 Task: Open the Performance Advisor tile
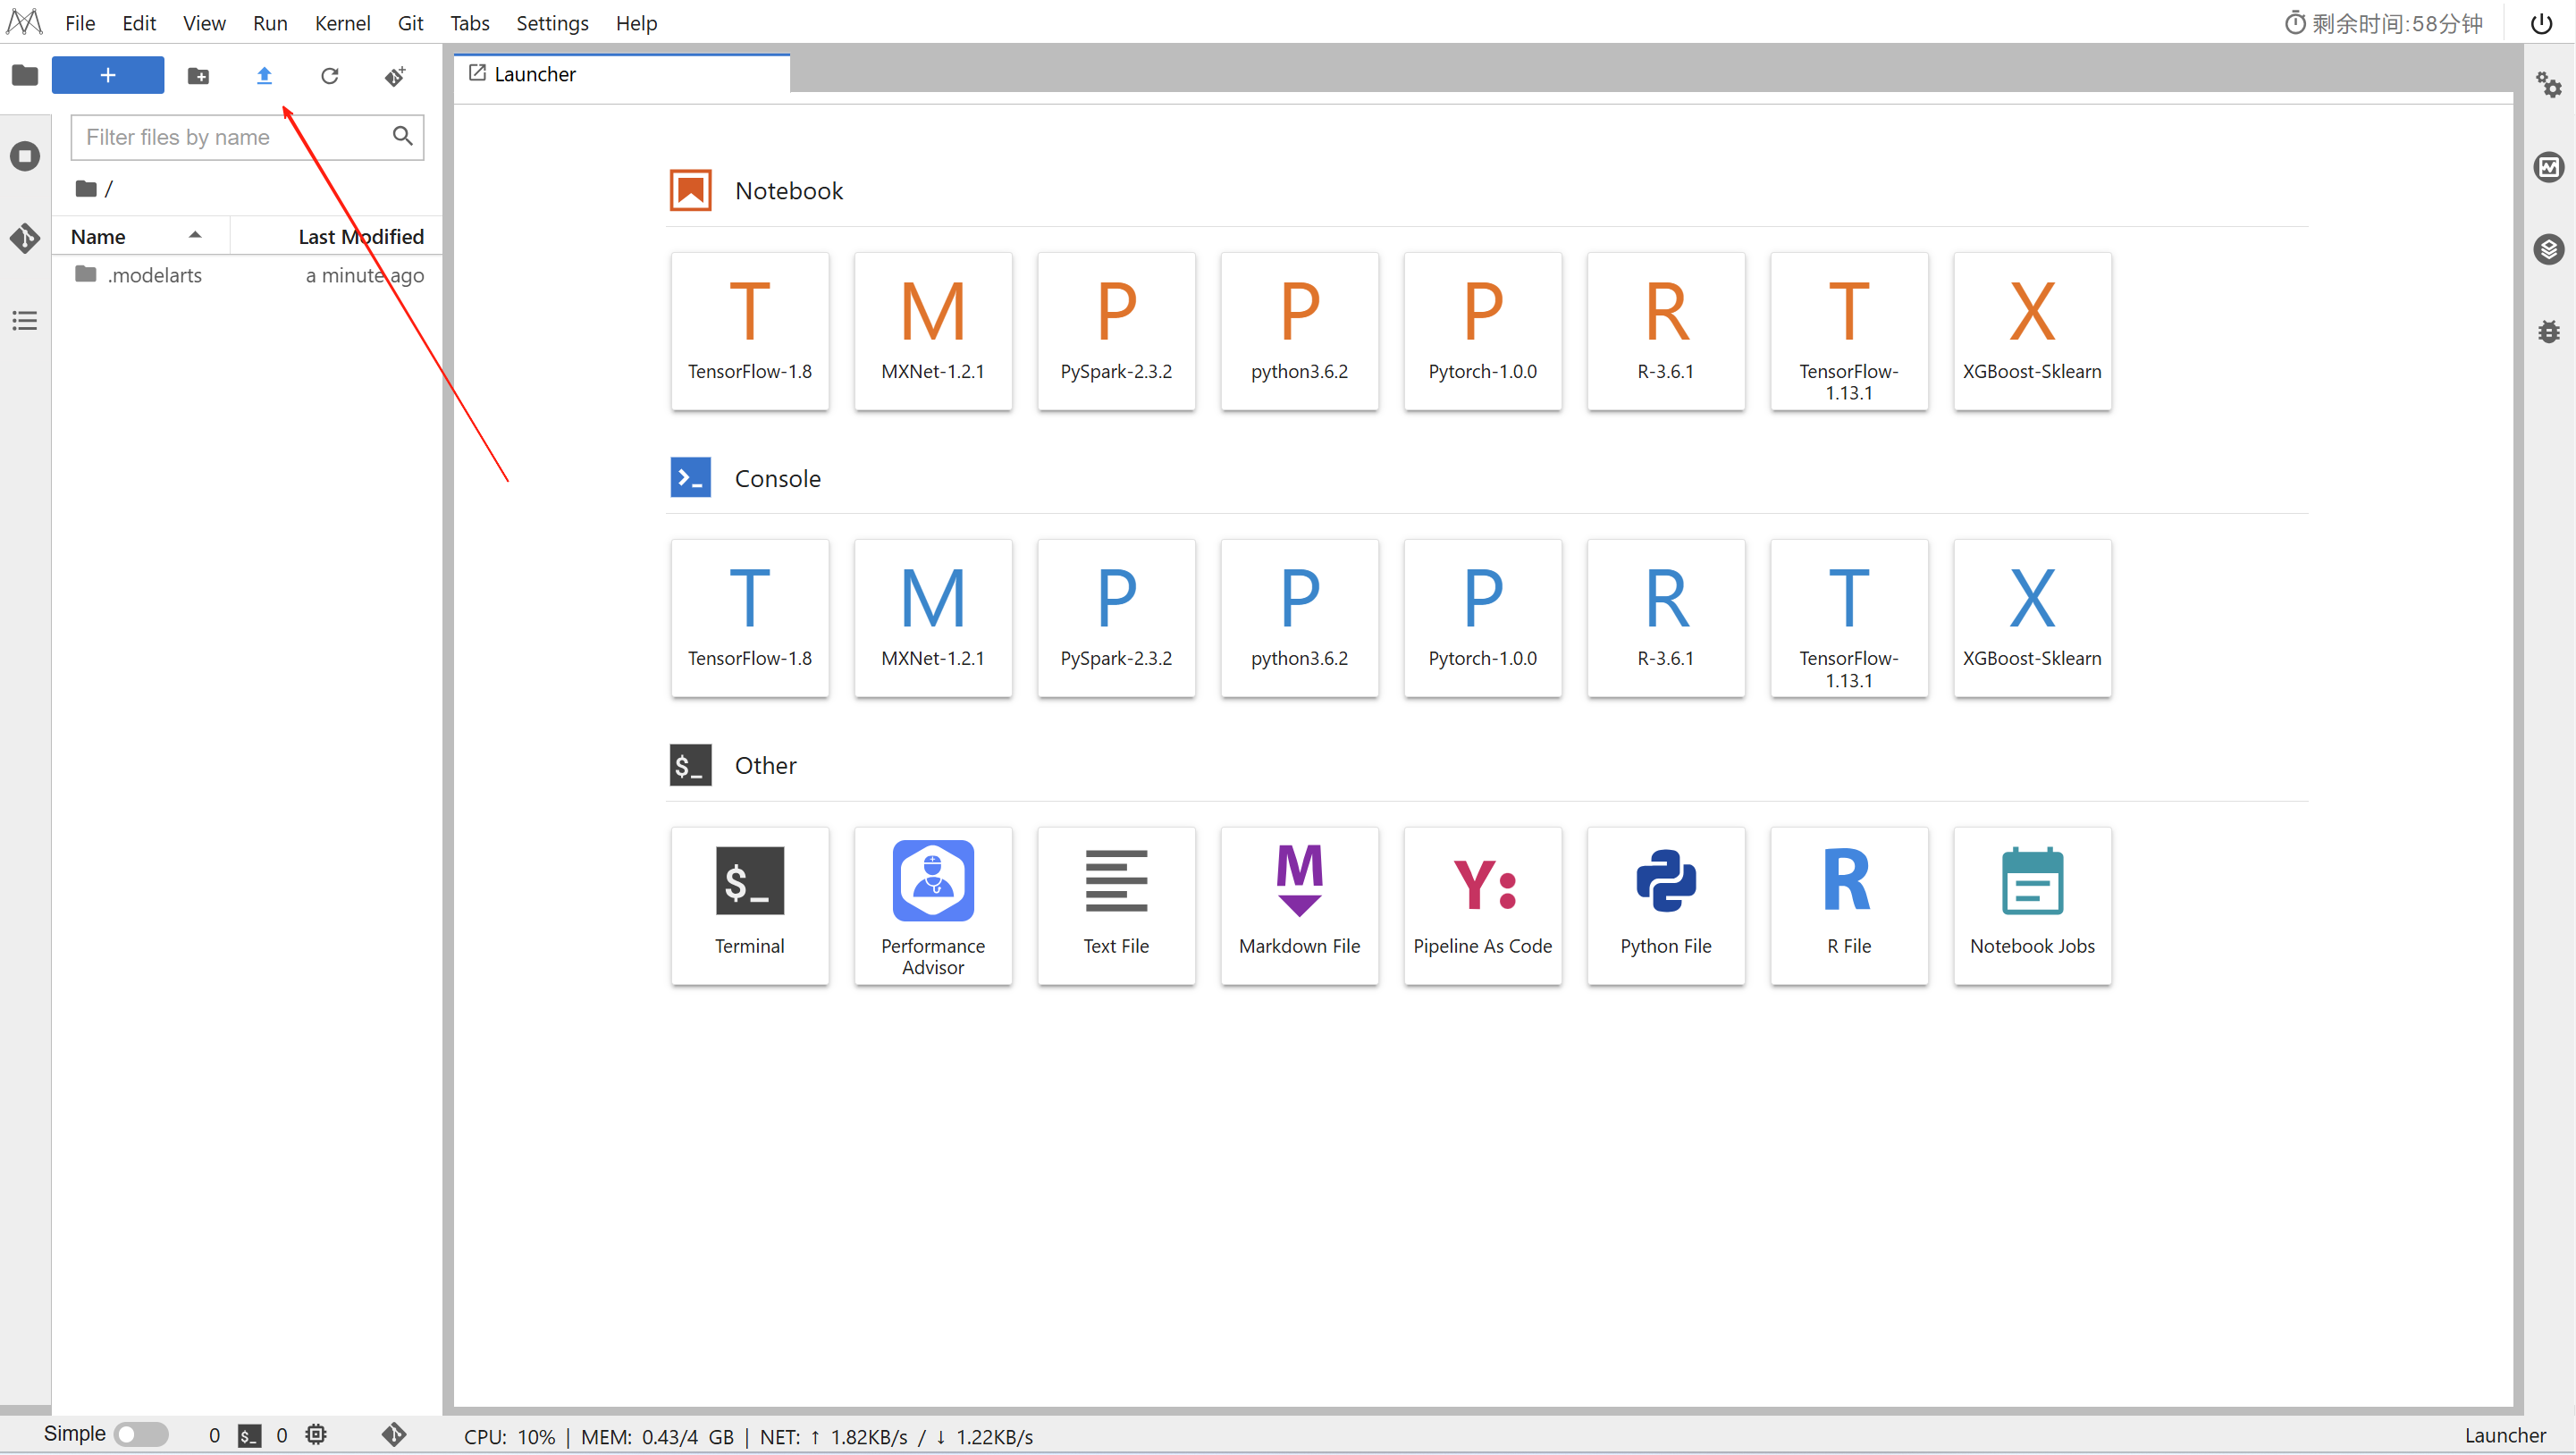click(932, 904)
